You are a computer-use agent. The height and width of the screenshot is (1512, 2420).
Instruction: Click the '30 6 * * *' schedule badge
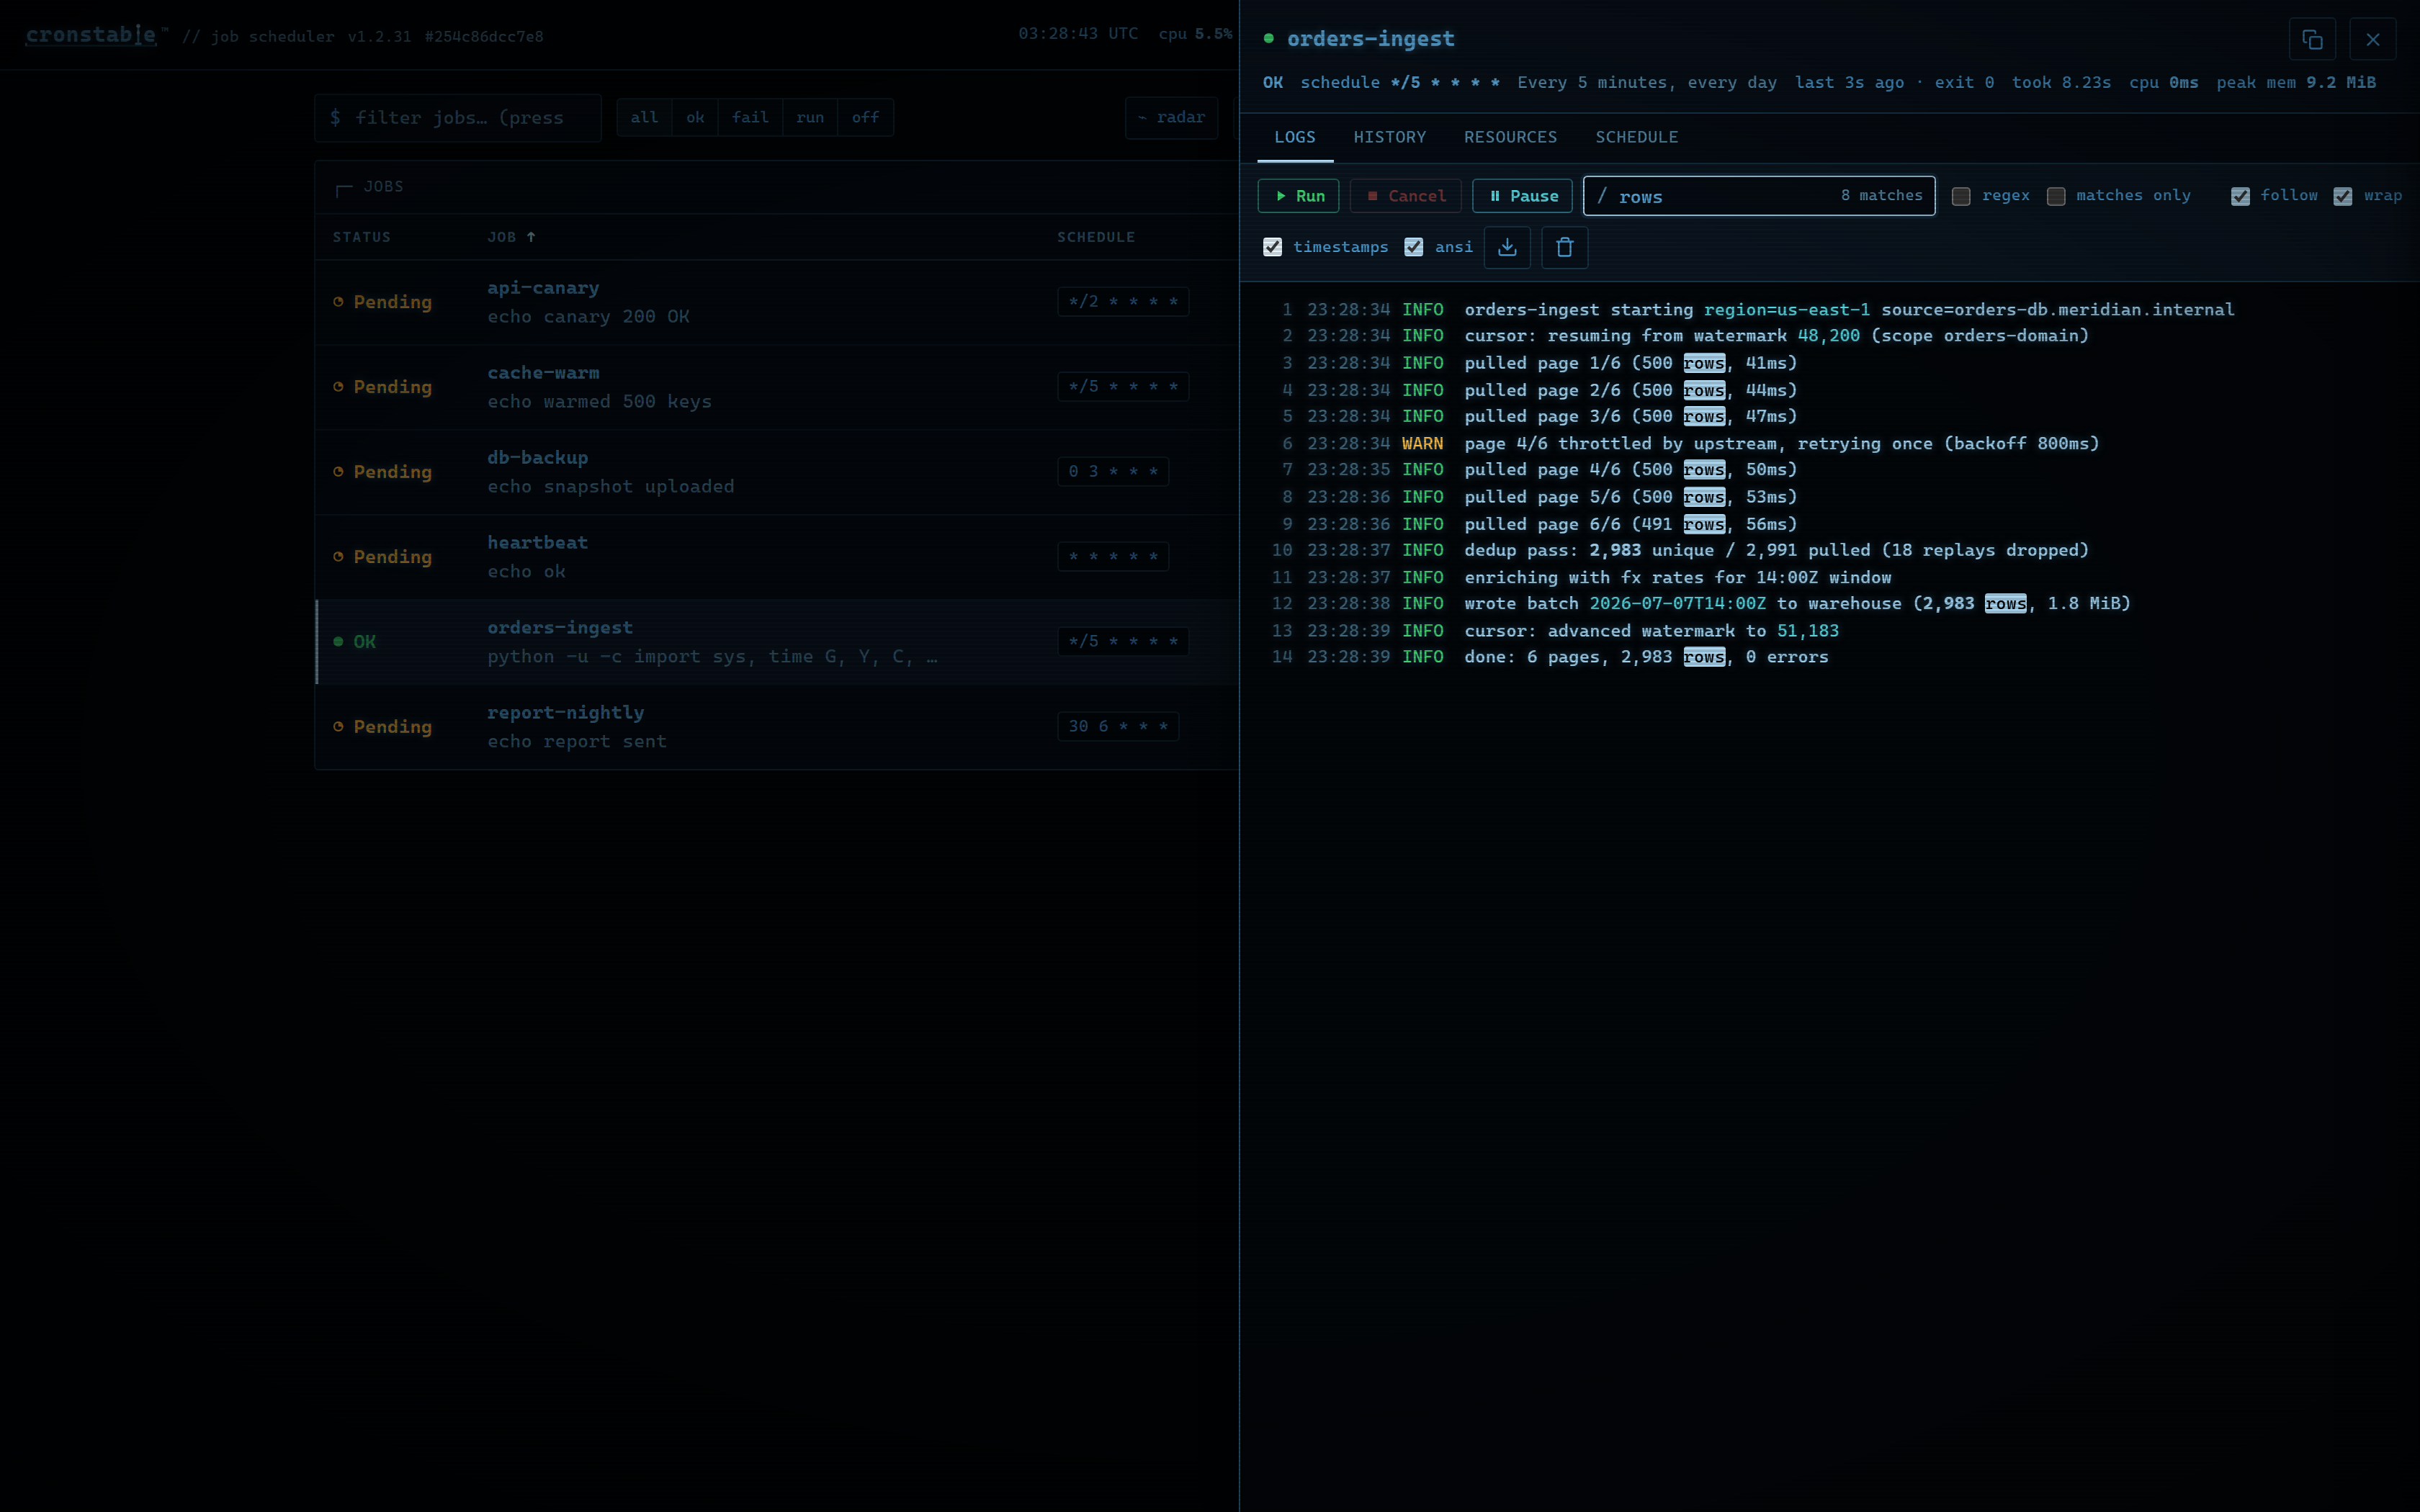[x=1118, y=727]
